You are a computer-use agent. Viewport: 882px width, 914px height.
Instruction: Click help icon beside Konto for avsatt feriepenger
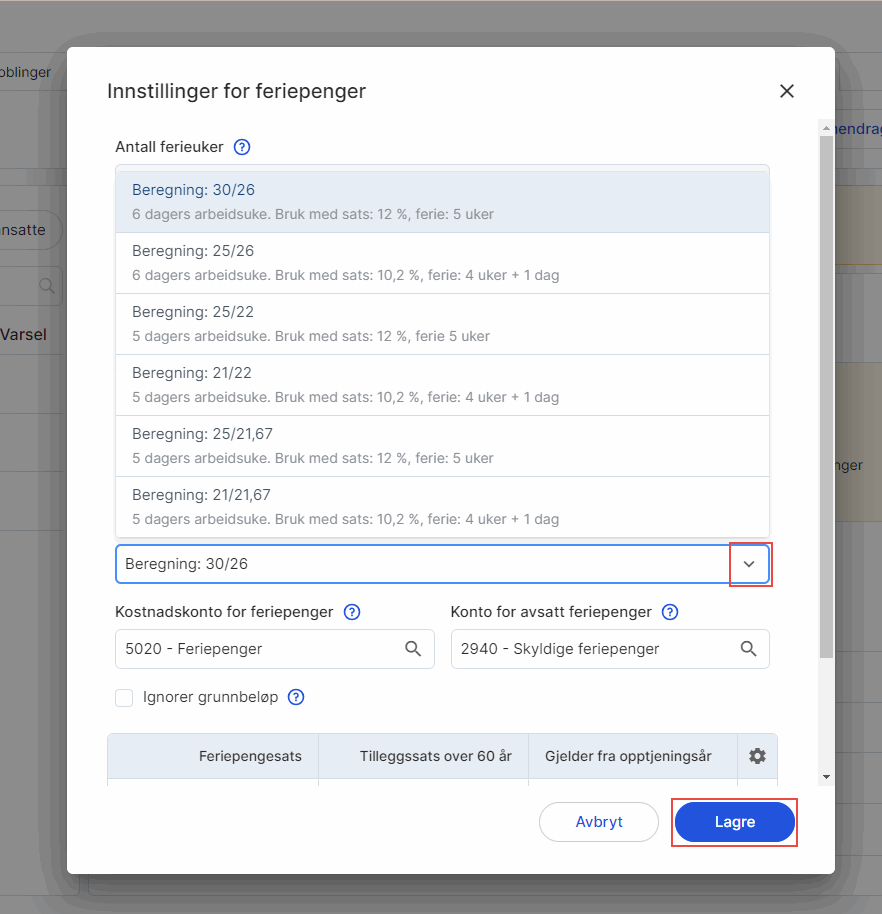tap(670, 612)
